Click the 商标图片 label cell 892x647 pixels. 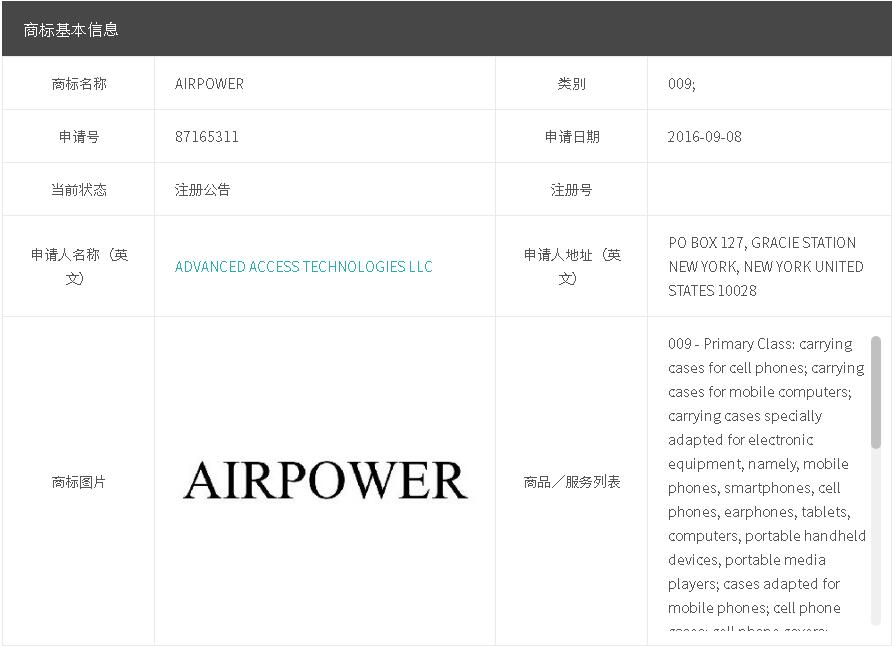pyautogui.click(x=79, y=482)
